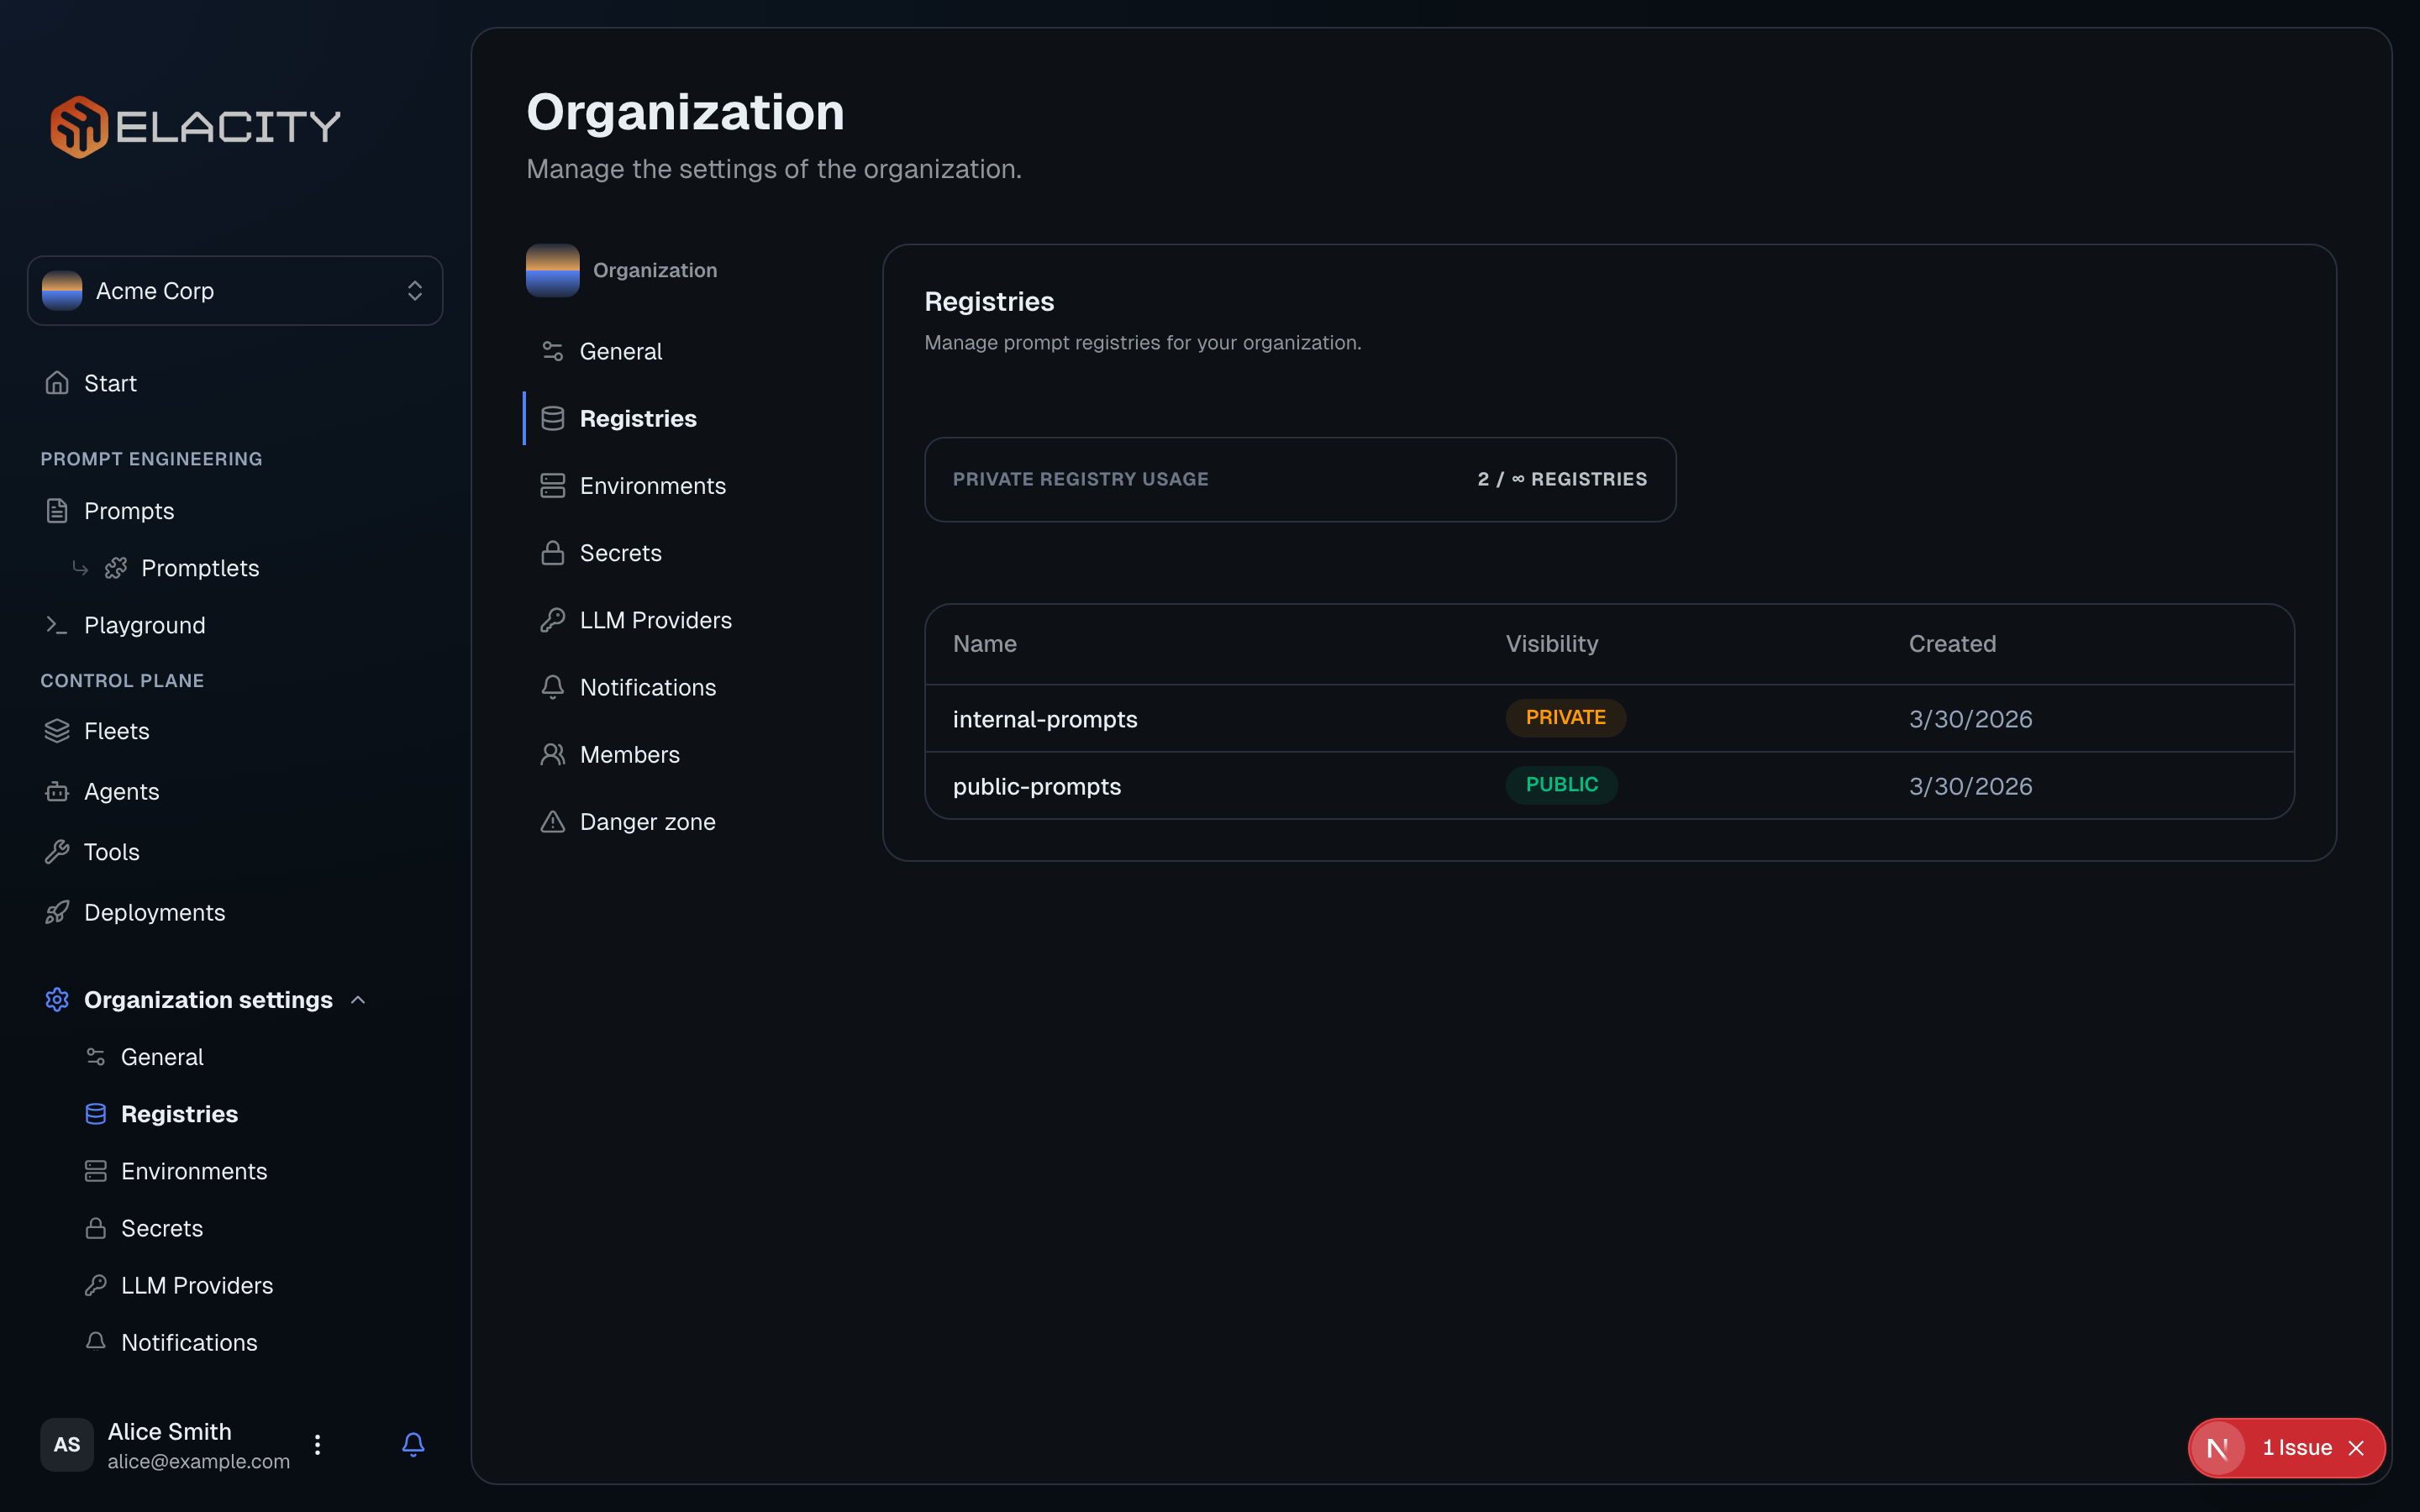Open Promptlets via its puzzle icon

117,567
